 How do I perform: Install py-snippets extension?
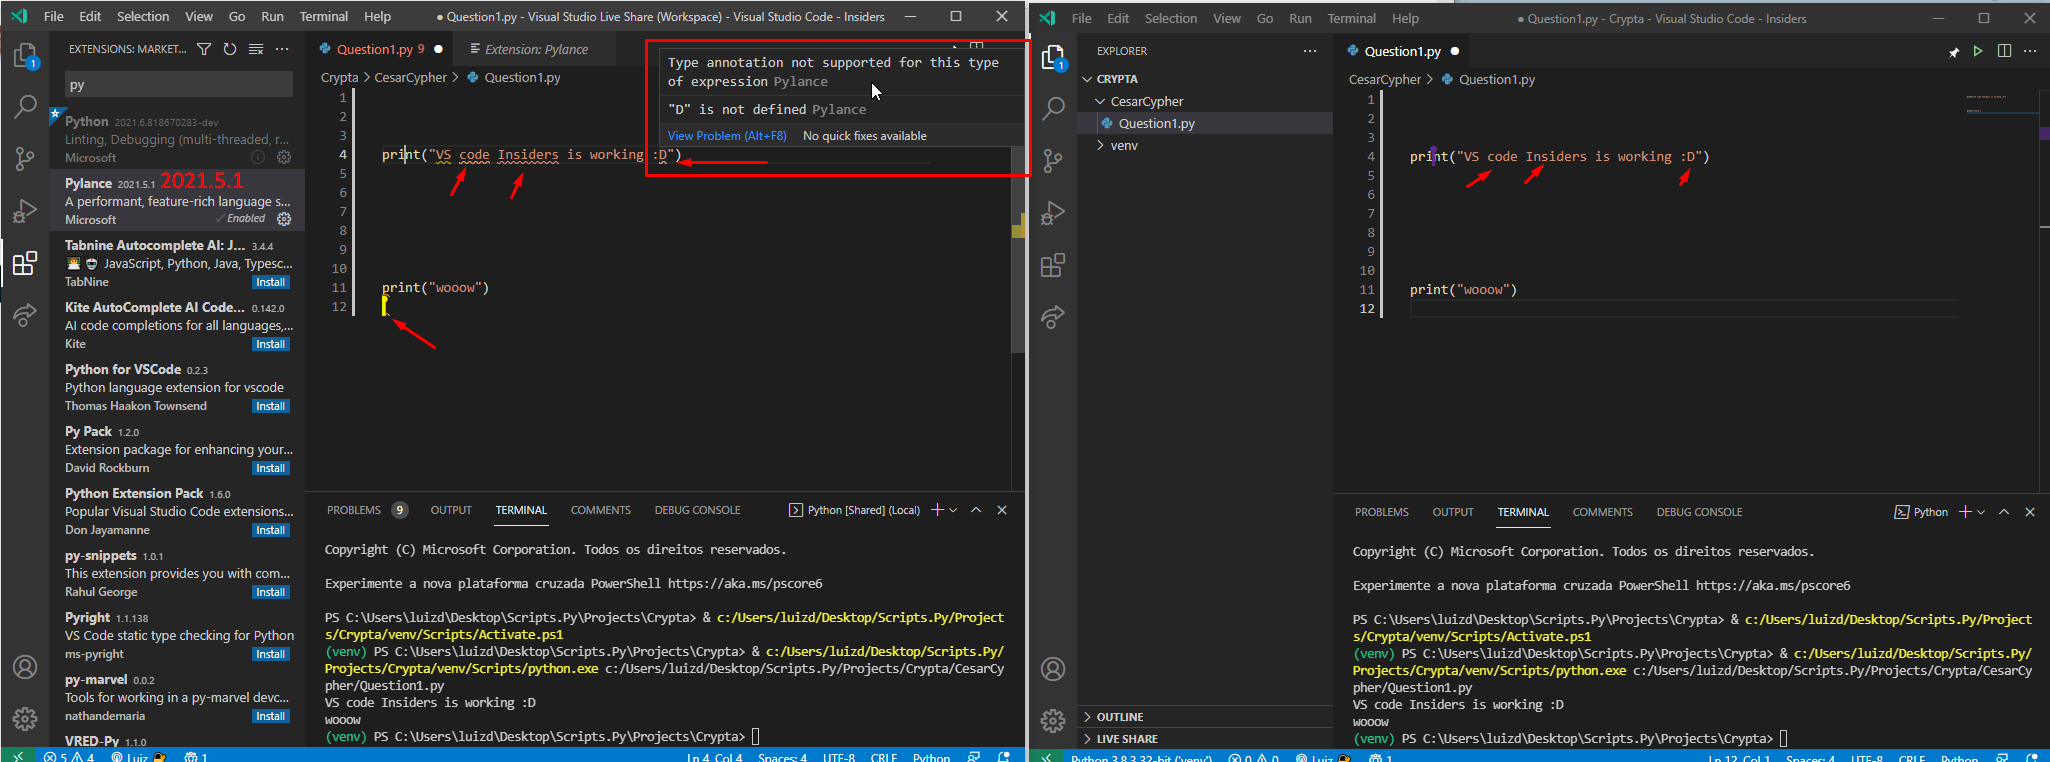point(271,592)
